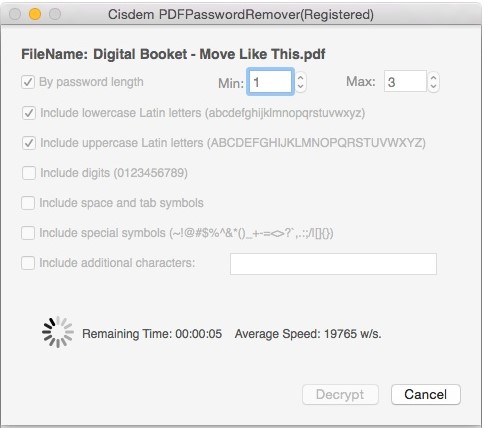Image resolution: width=484 pixels, height=428 pixels.
Task: Click the greyed-out Decrypt button
Action: [340, 395]
